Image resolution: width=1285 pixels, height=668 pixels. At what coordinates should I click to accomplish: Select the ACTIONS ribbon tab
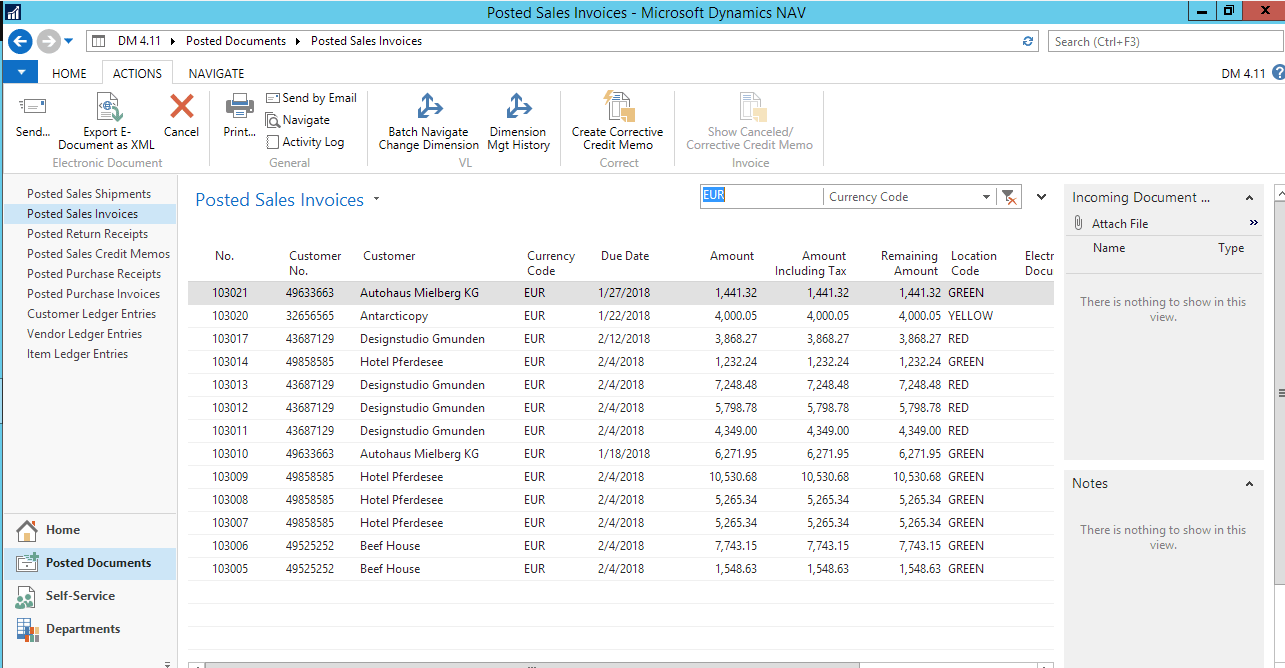pos(137,73)
